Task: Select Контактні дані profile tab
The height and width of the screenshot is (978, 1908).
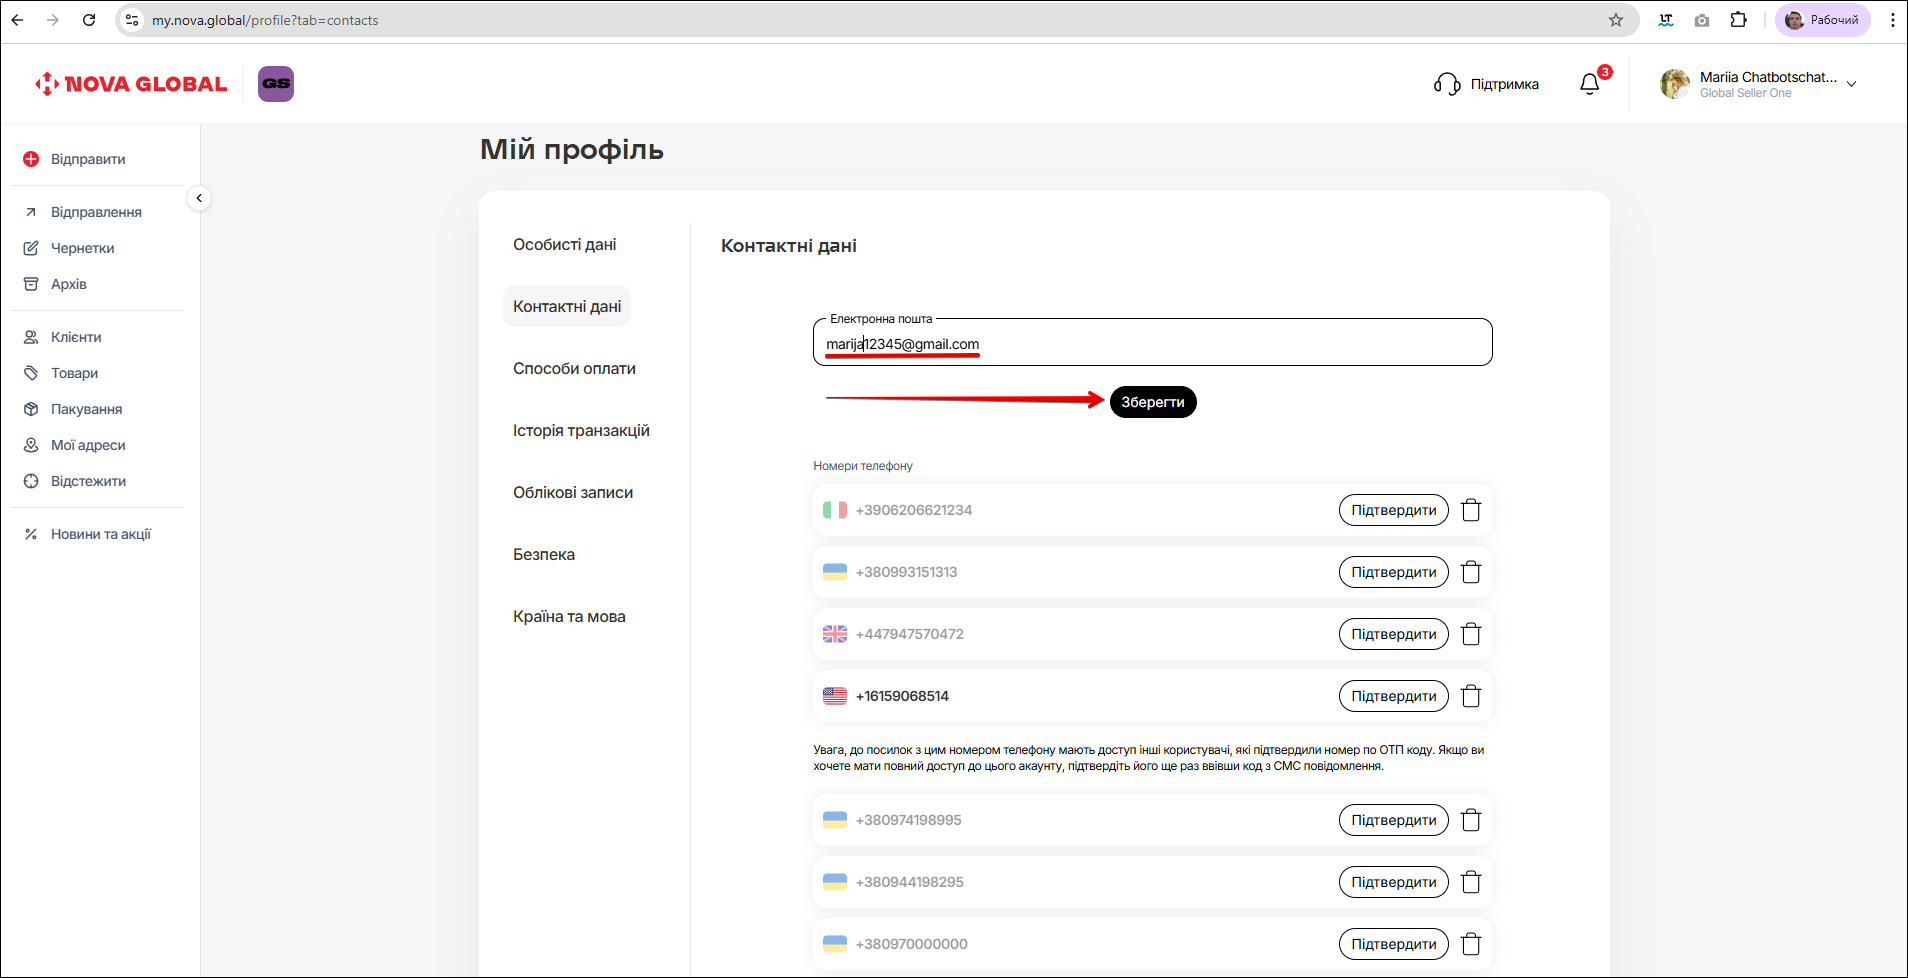Action: 567,306
